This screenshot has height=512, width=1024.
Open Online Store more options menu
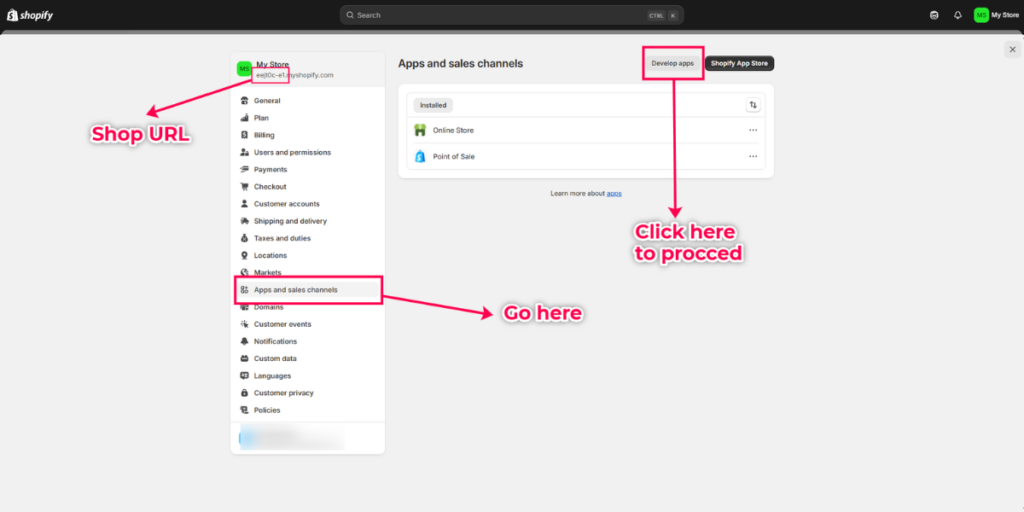753,131
